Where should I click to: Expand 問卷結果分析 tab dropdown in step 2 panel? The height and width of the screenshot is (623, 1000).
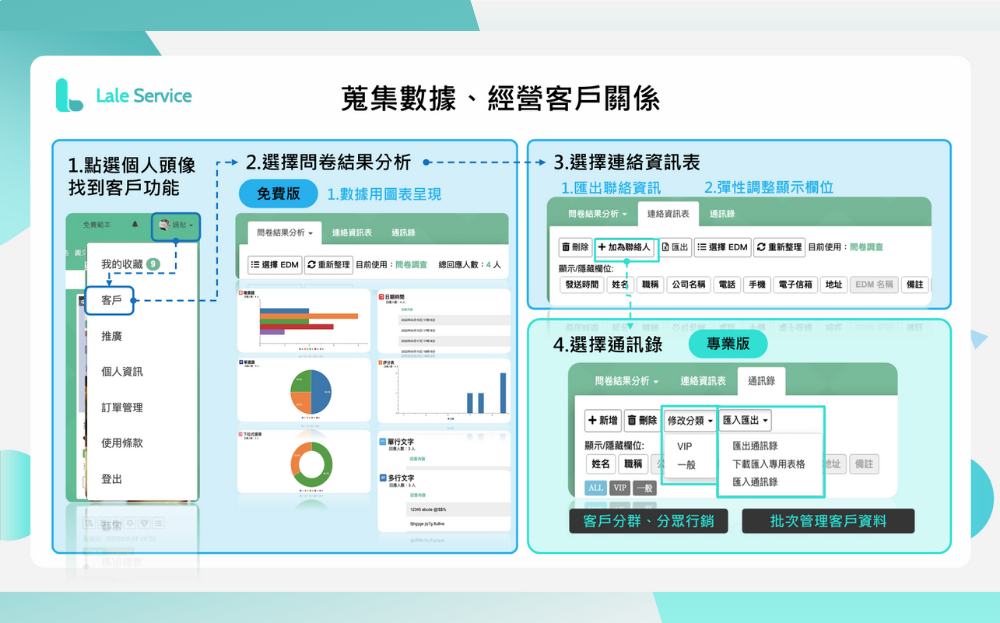pos(284,233)
